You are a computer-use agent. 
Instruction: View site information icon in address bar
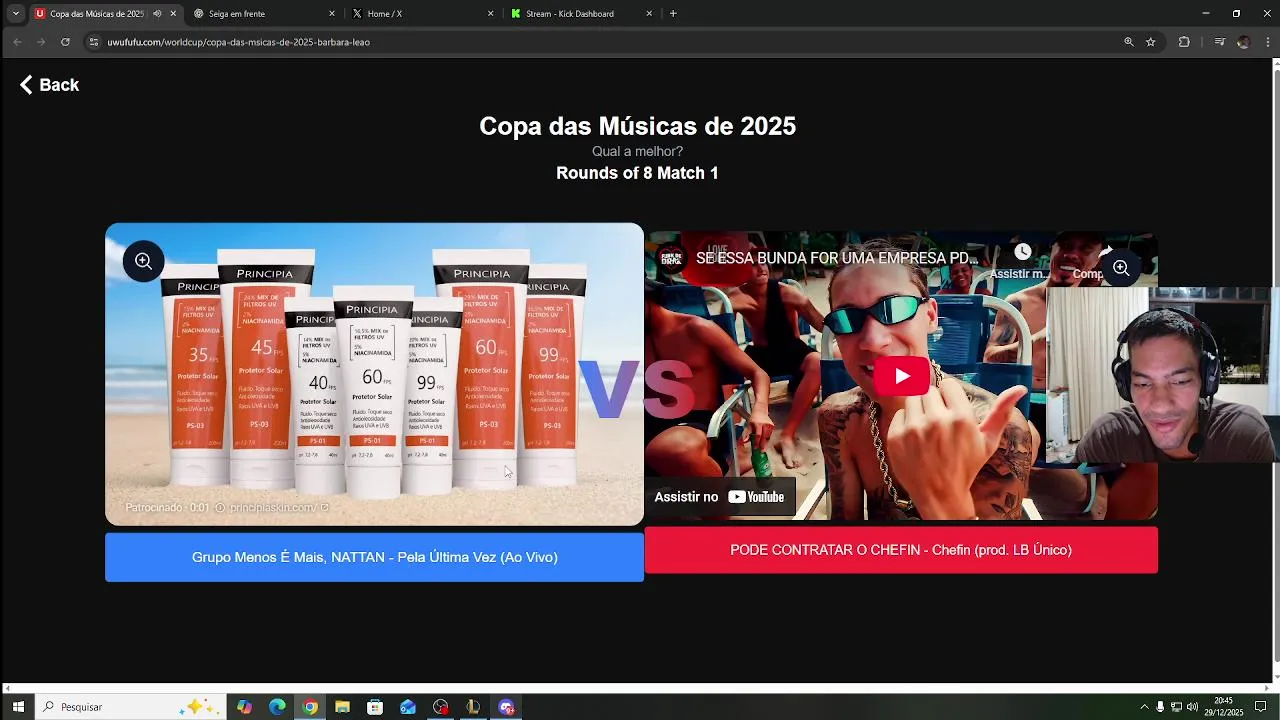click(94, 42)
